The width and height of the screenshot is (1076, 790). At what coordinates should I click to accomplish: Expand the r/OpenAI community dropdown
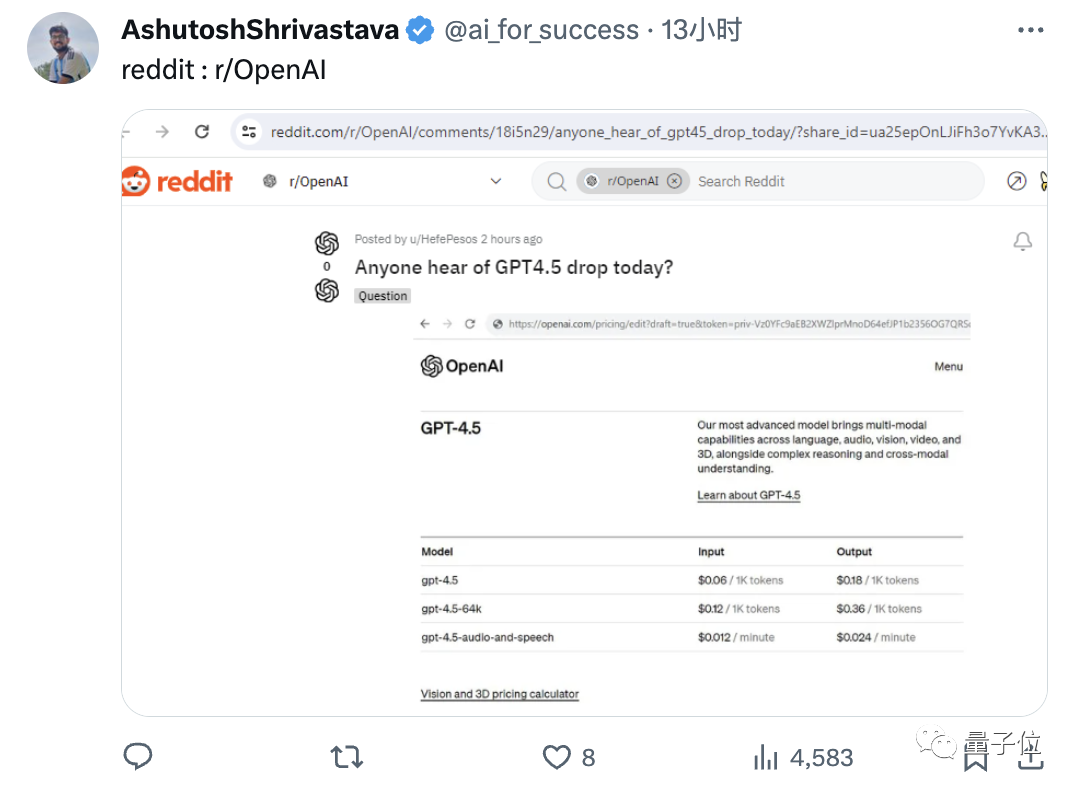tap(496, 181)
